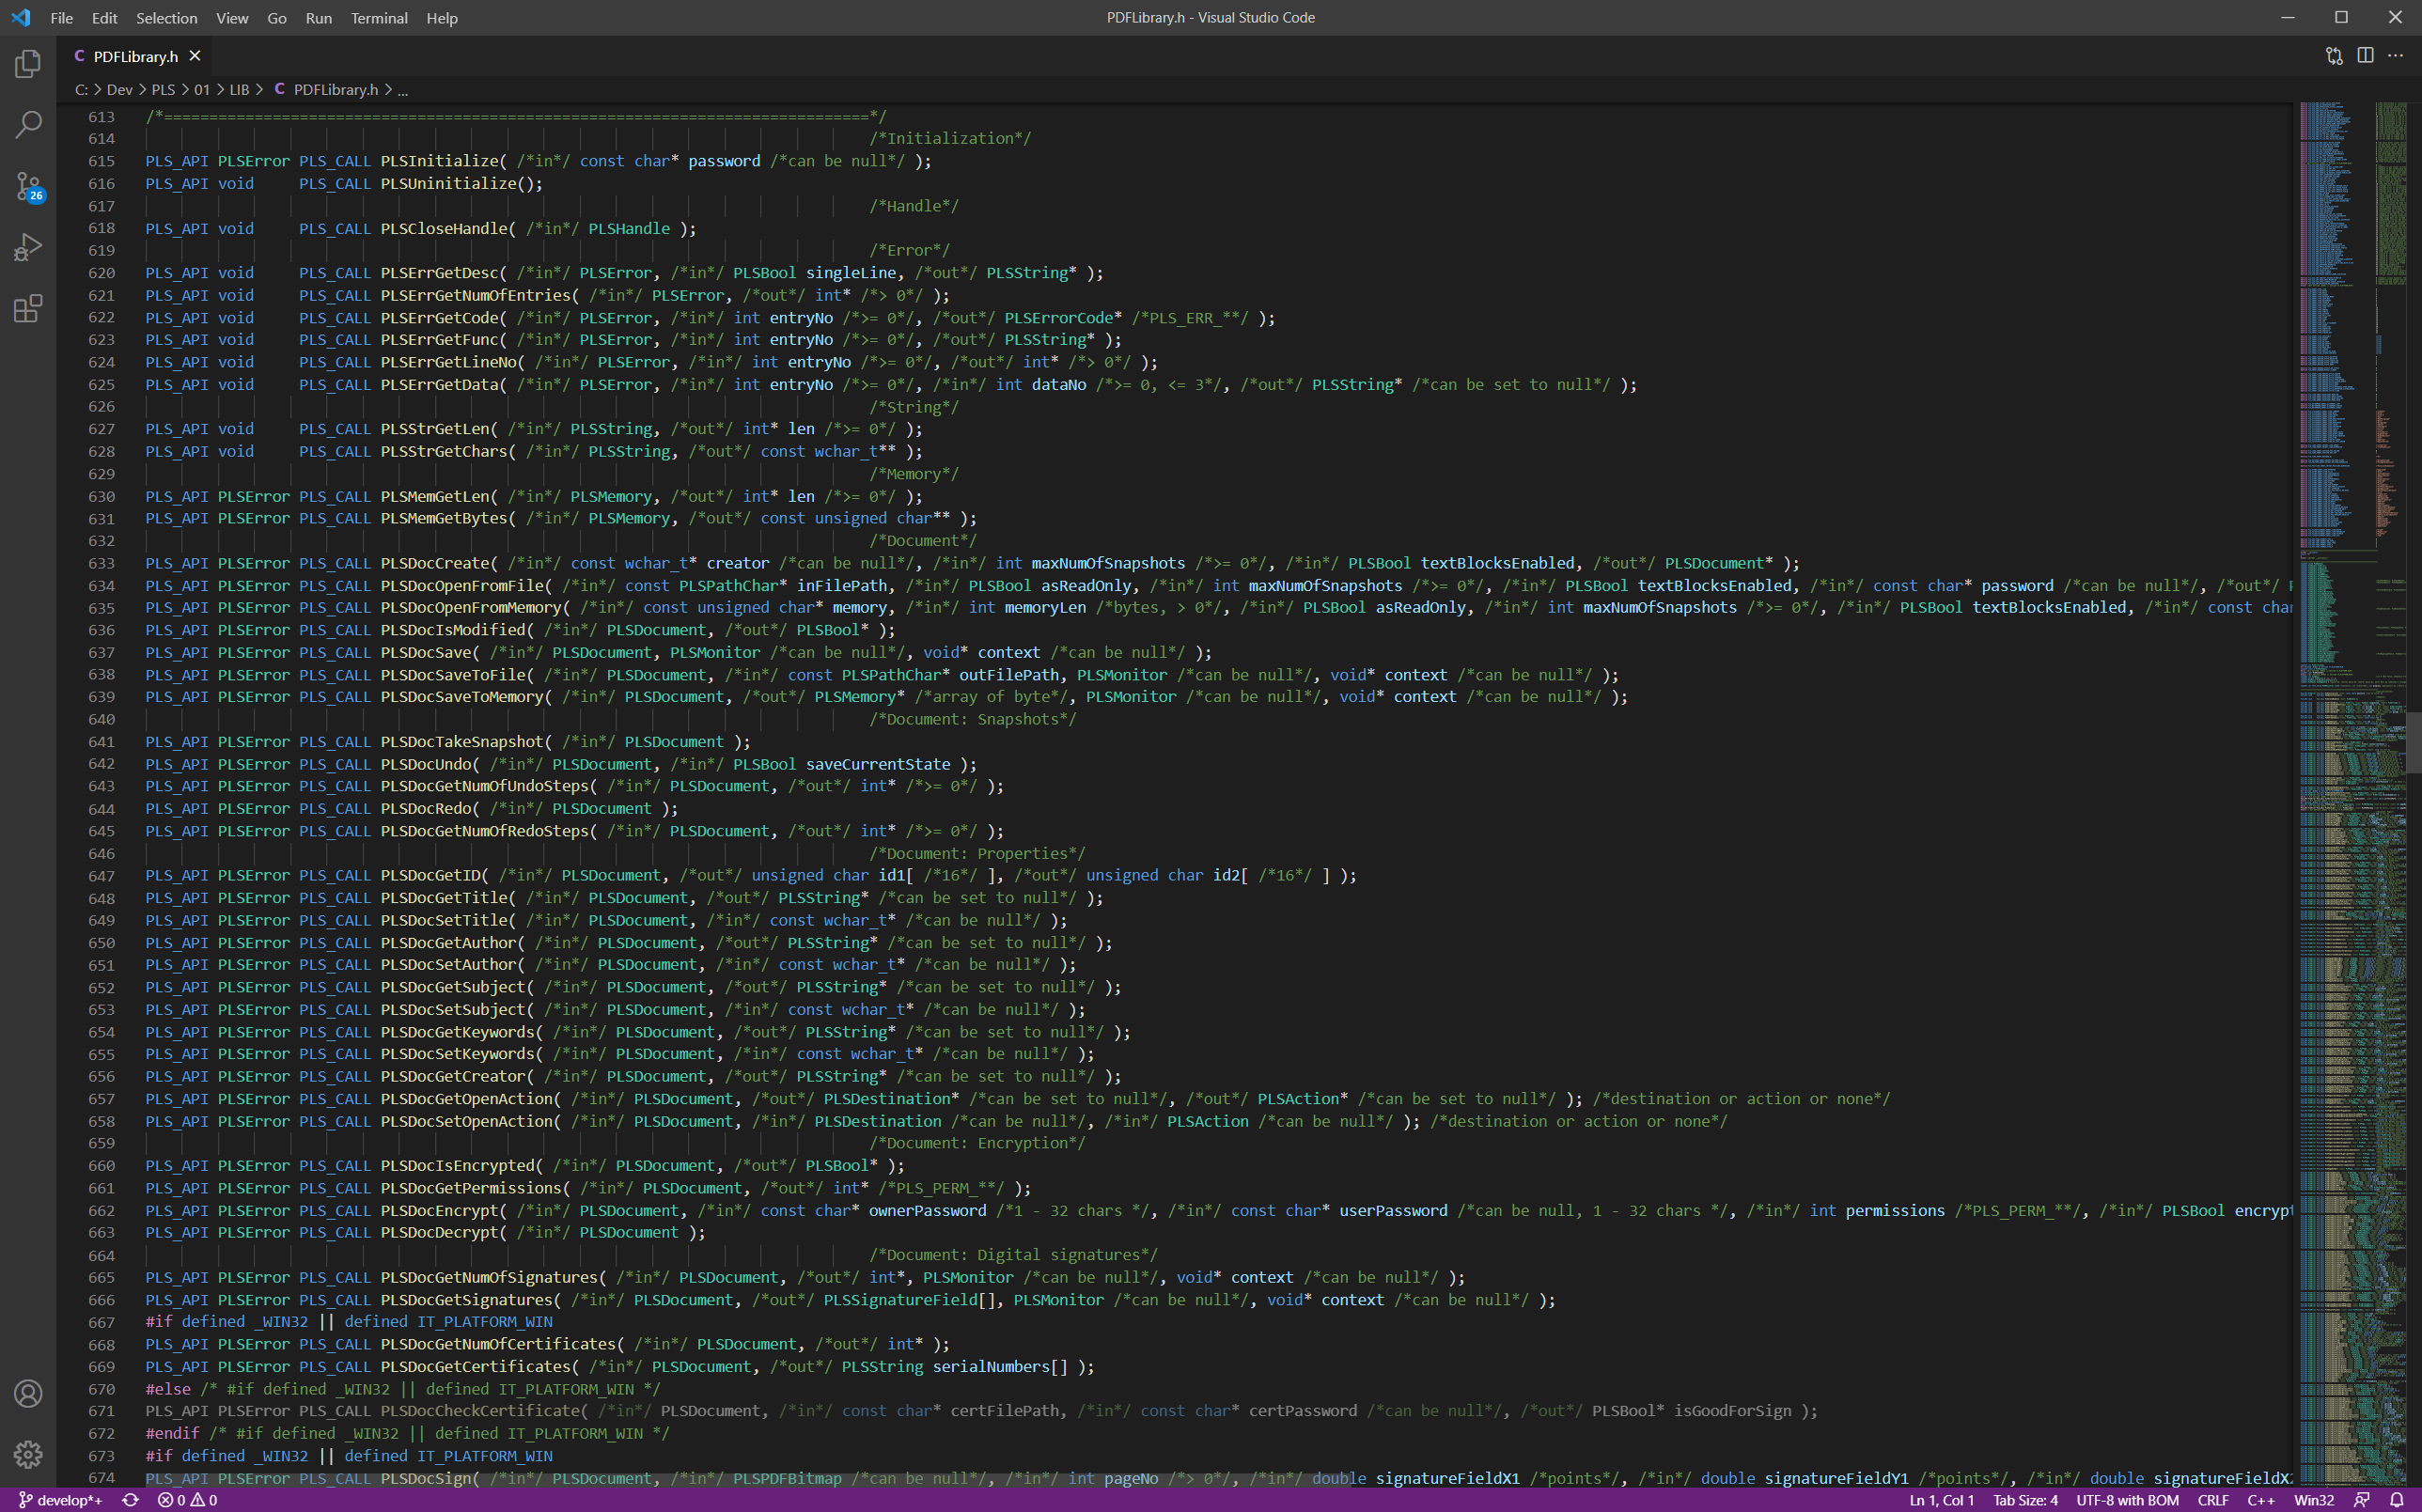Change UTF-8 with BOM encoding
Screen dimensions: 2422x1512
[2127, 1500]
